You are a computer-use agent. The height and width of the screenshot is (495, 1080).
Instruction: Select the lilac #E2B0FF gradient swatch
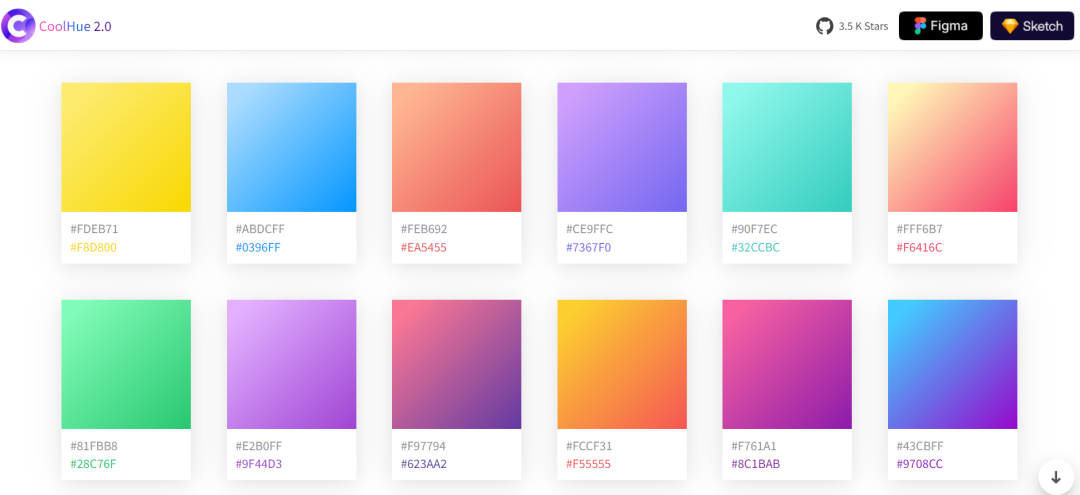click(291, 364)
